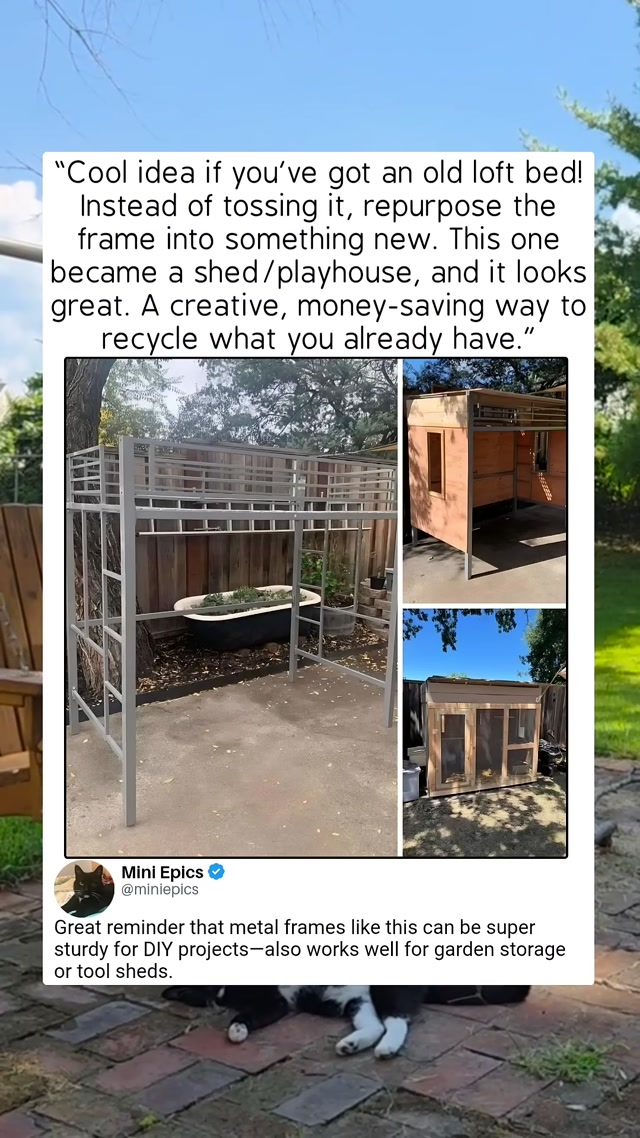The width and height of the screenshot is (640, 1138).
Task: Tap the tree trunk in the large photo
Action: tap(94, 508)
